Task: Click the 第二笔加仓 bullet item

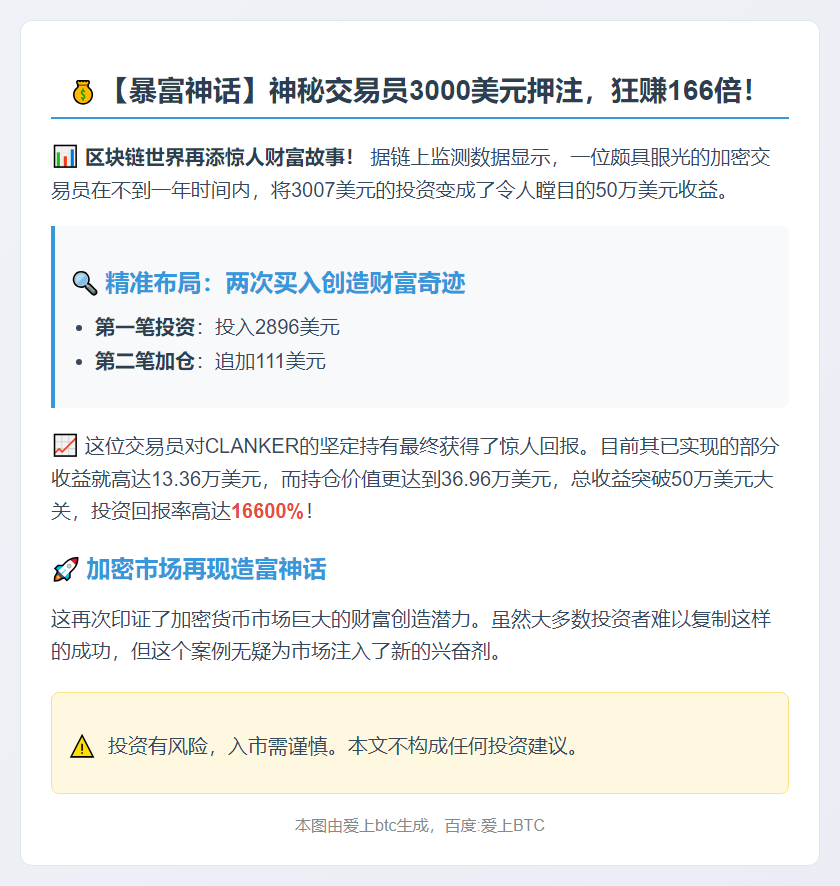Action: coord(210,361)
